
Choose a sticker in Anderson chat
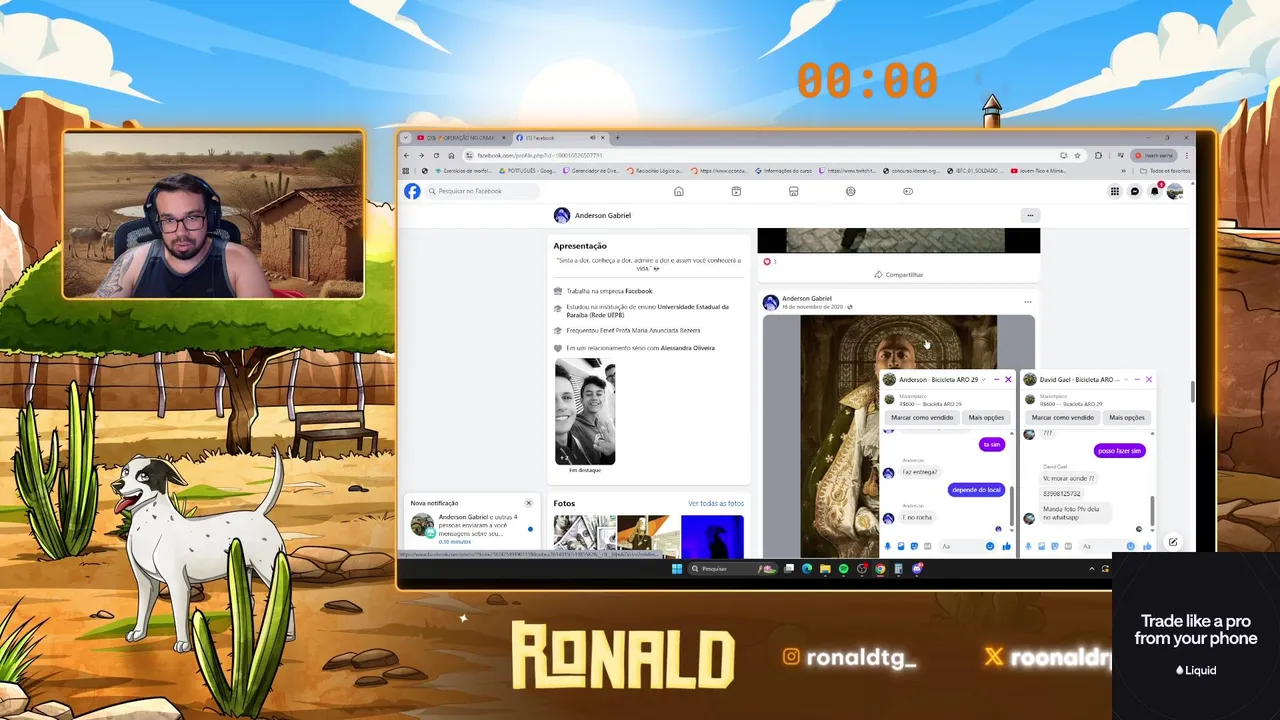pyautogui.click(x=914, y=546)
